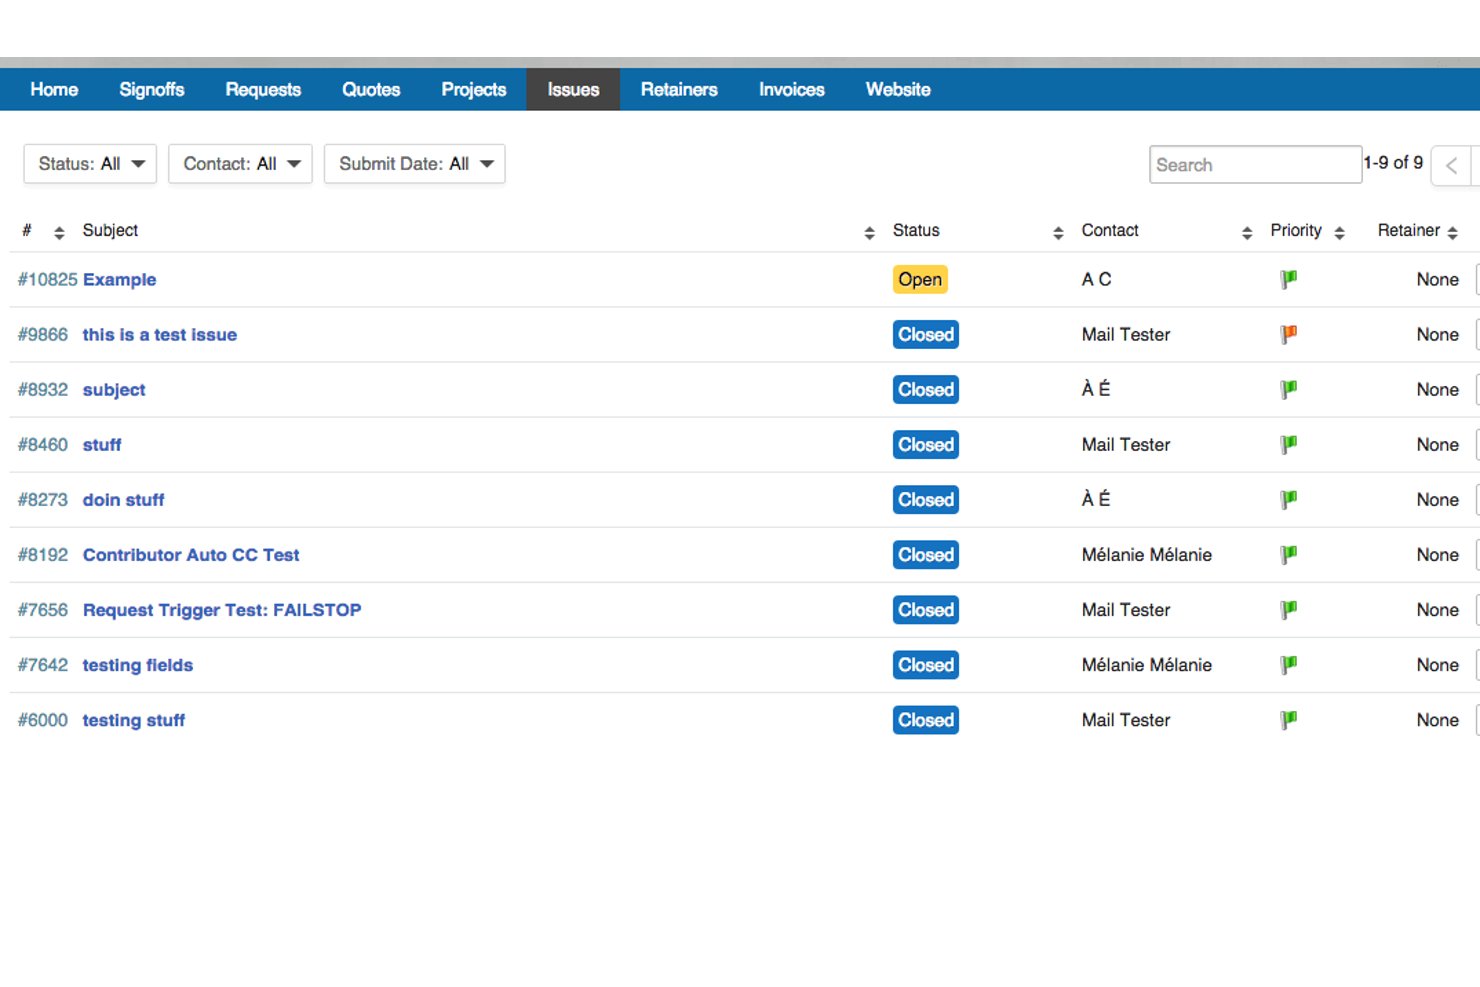Click the issue number #8932
The image size is (1480, 987).
point(43,389)
